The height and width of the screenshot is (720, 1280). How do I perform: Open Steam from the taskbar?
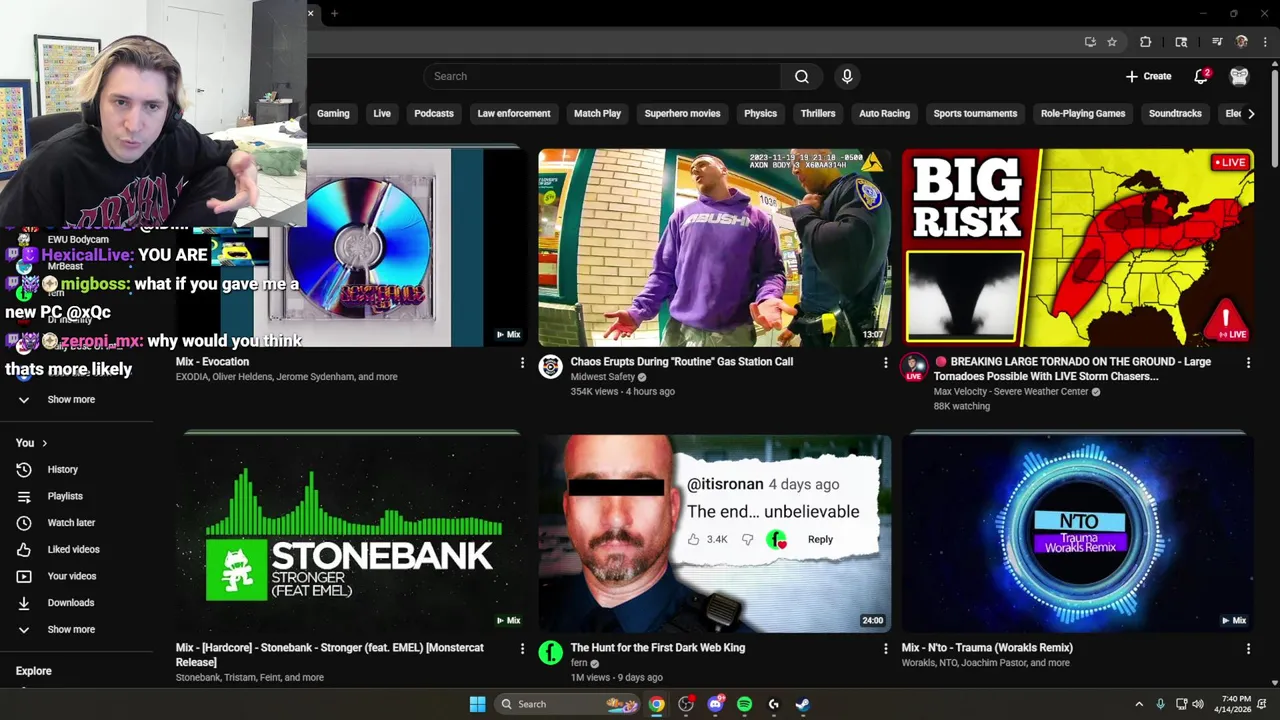tap(802, 704)
